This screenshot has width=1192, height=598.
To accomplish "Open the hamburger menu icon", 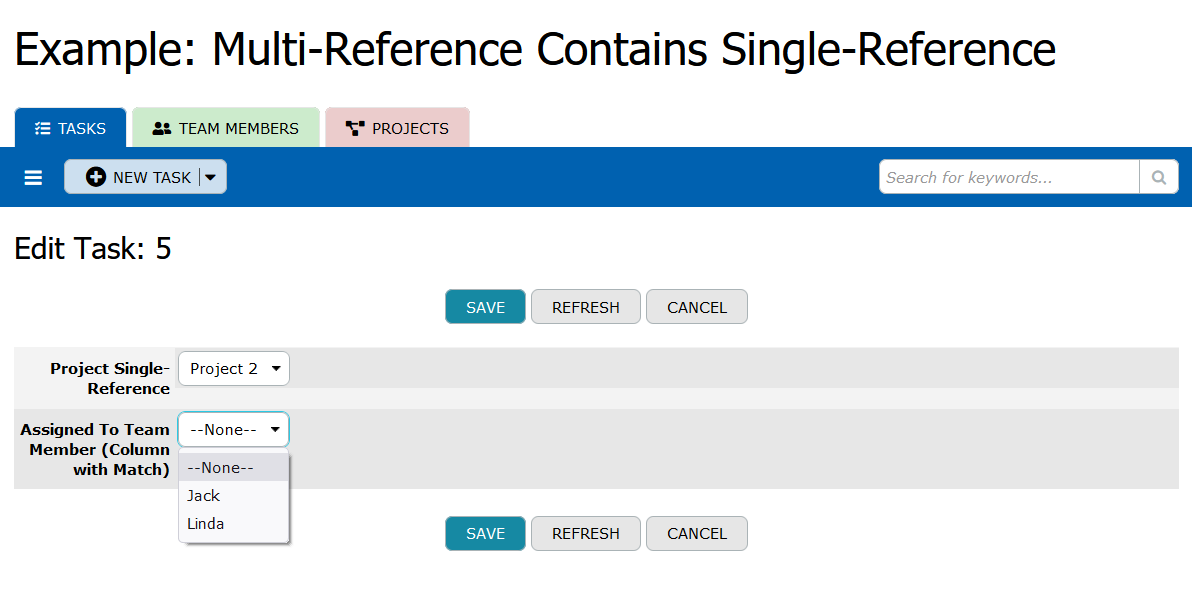I will (x=33, y=178).
